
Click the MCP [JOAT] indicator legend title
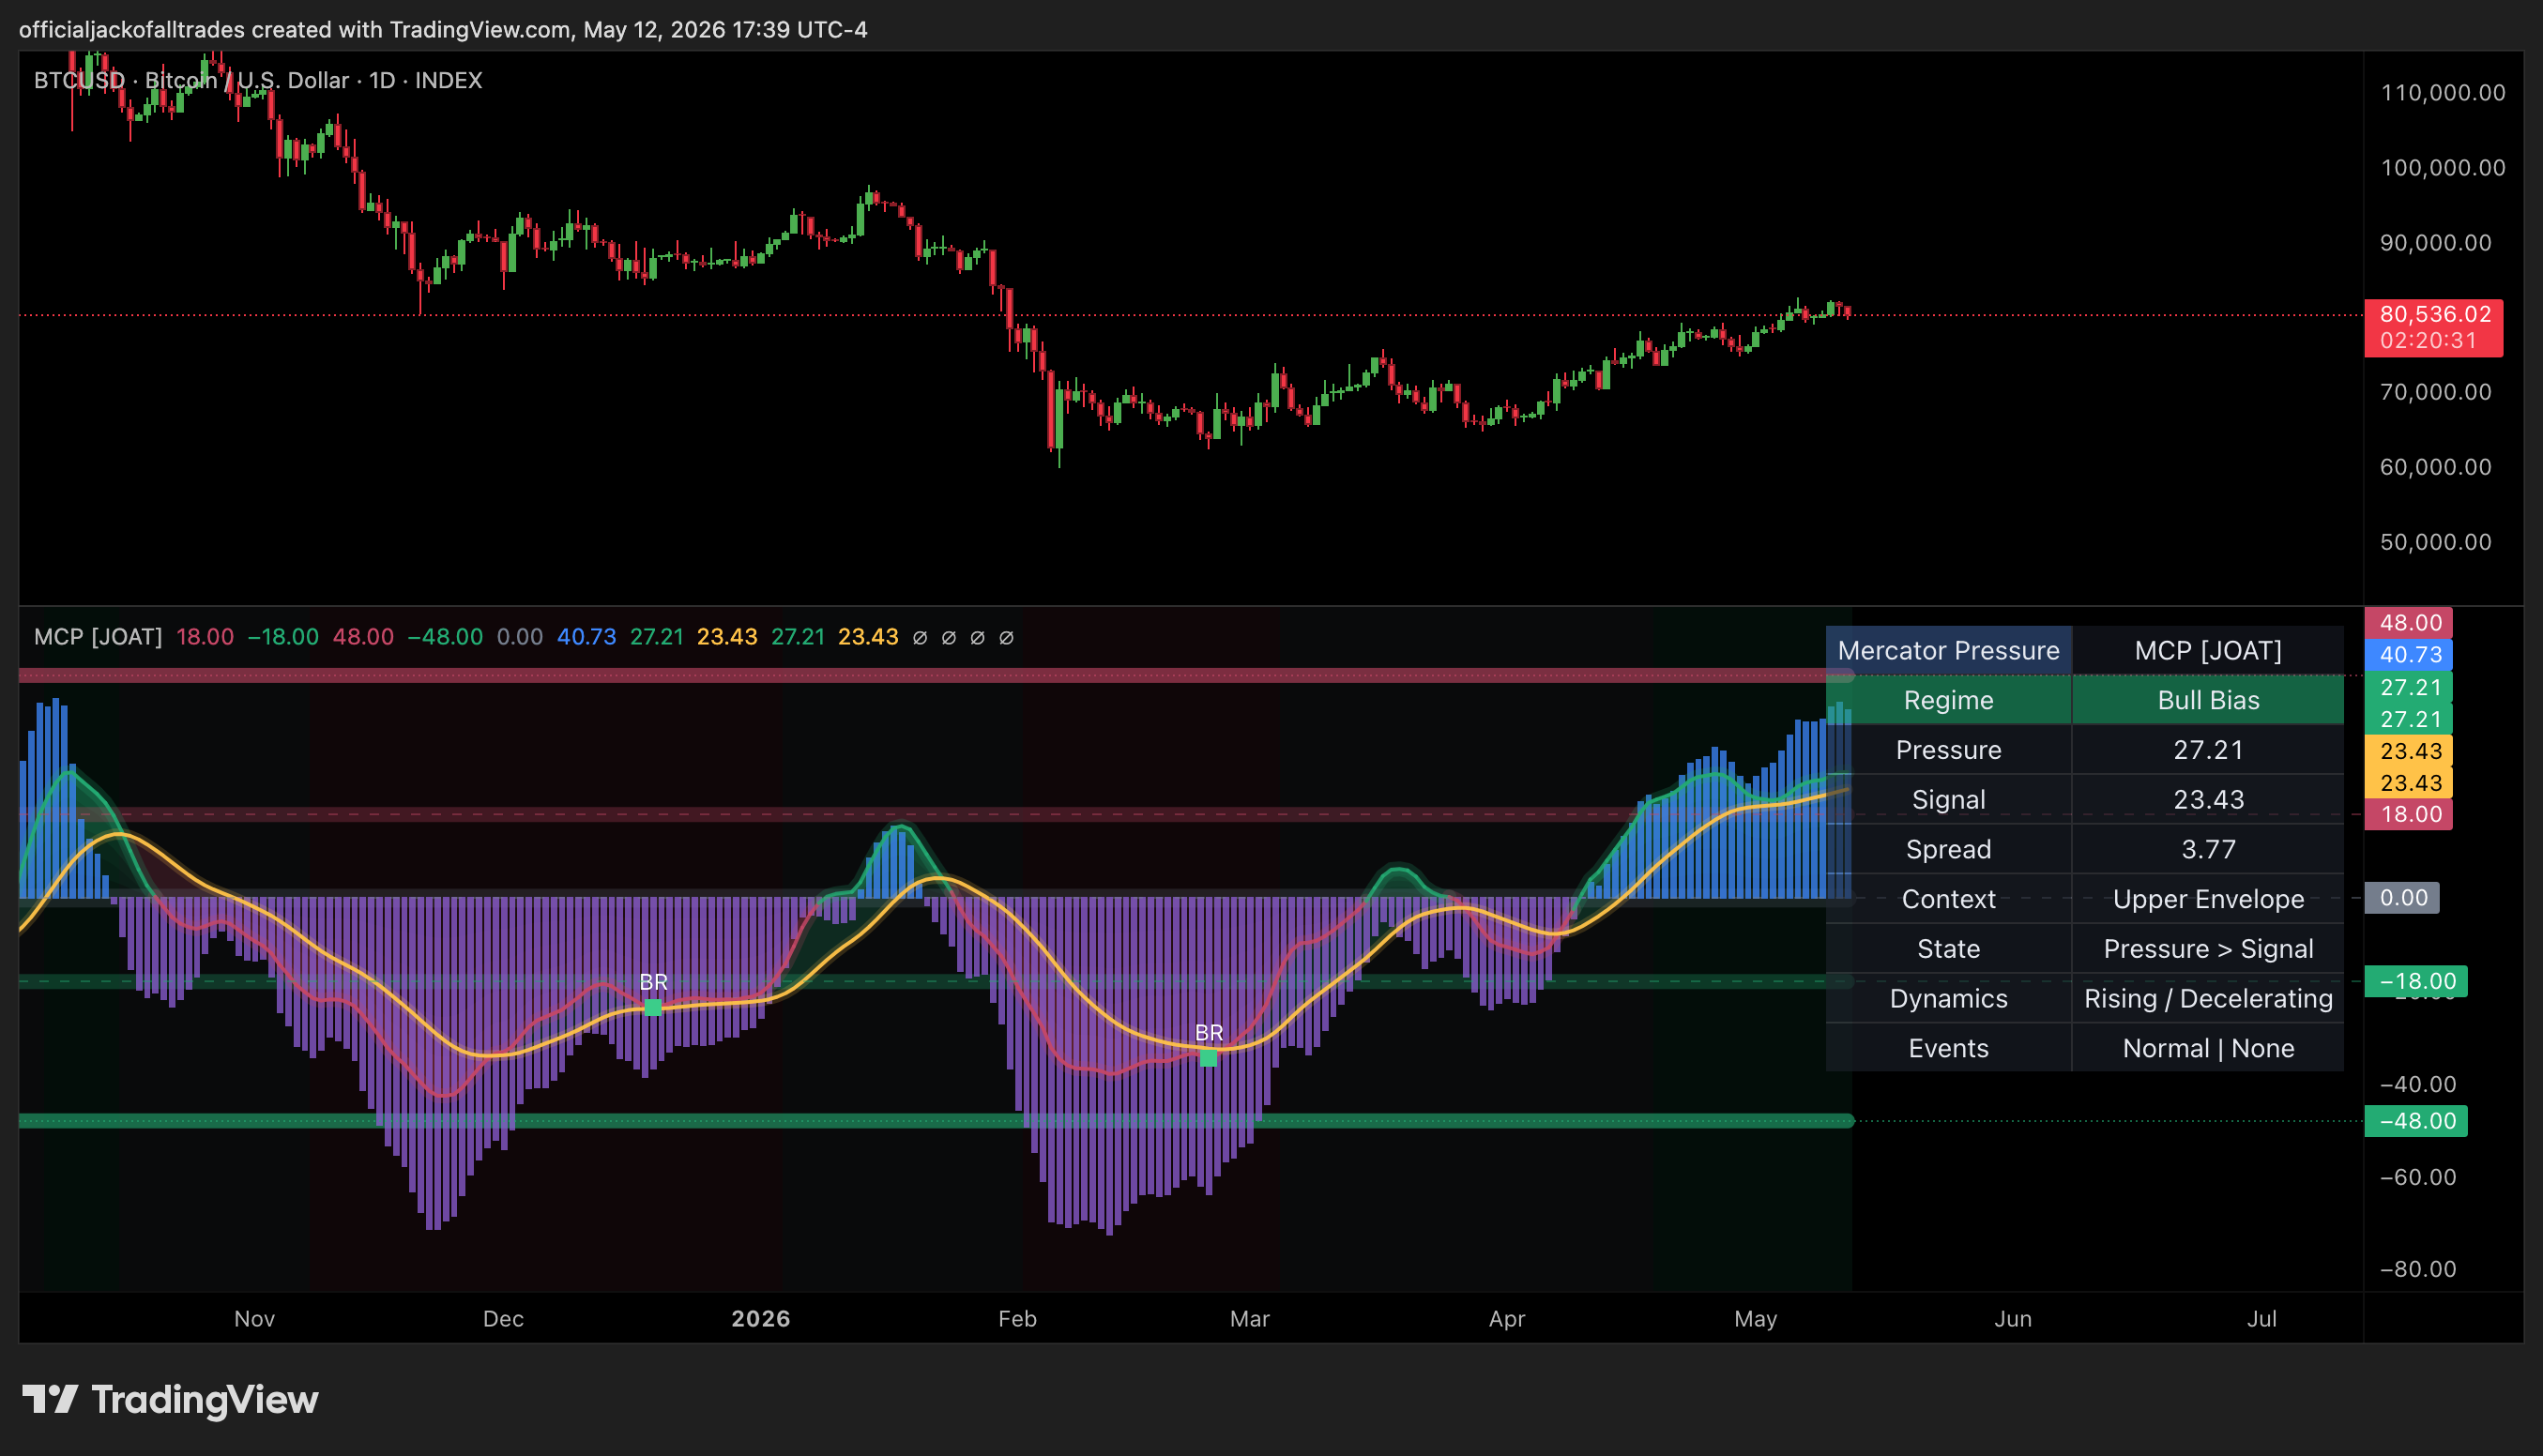[98, 637]
